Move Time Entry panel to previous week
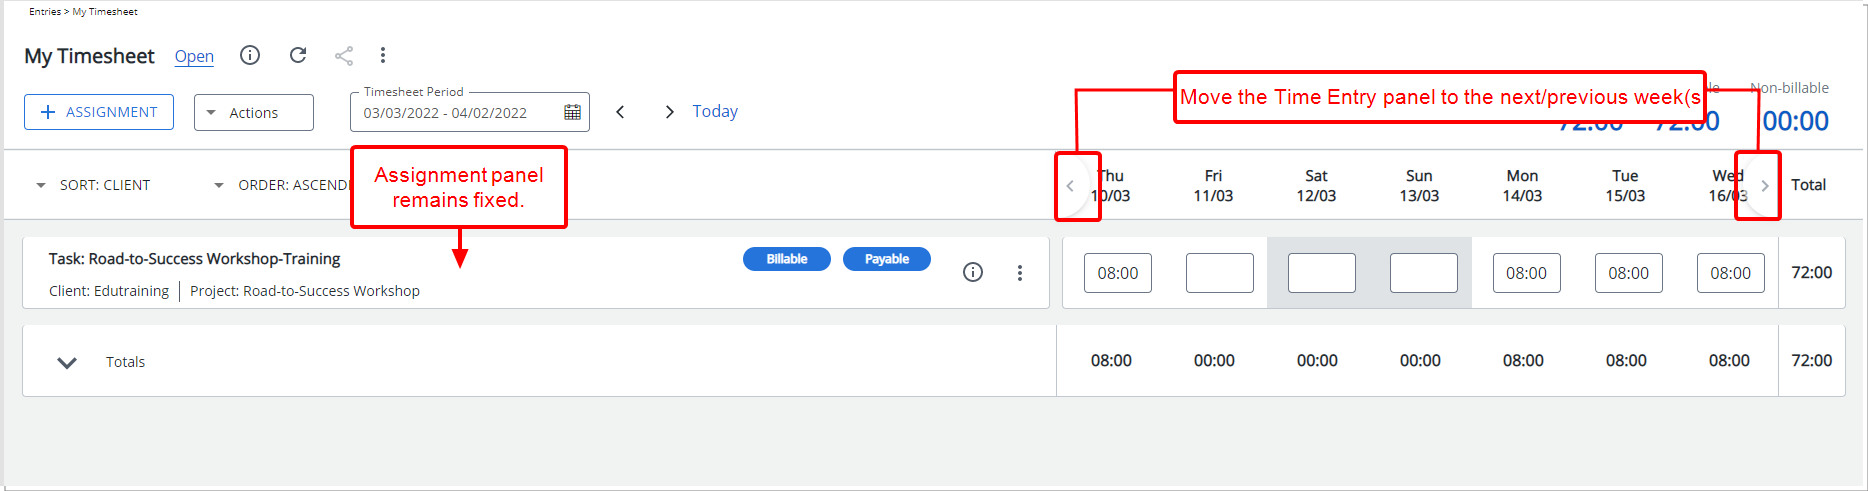The width and height of the screenshot is (1868, 491). click(1070, 186)
